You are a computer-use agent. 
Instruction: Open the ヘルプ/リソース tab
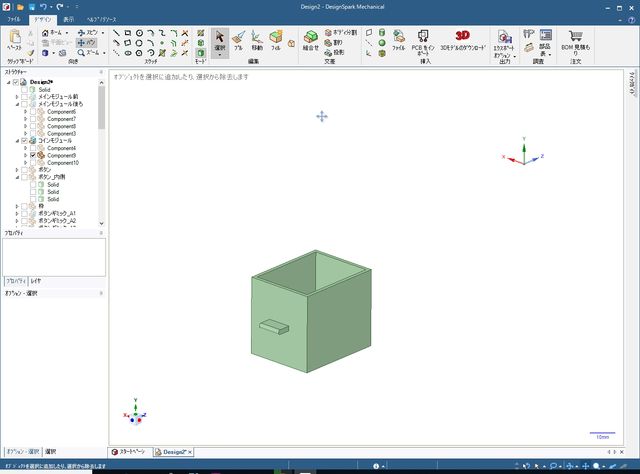101,19
